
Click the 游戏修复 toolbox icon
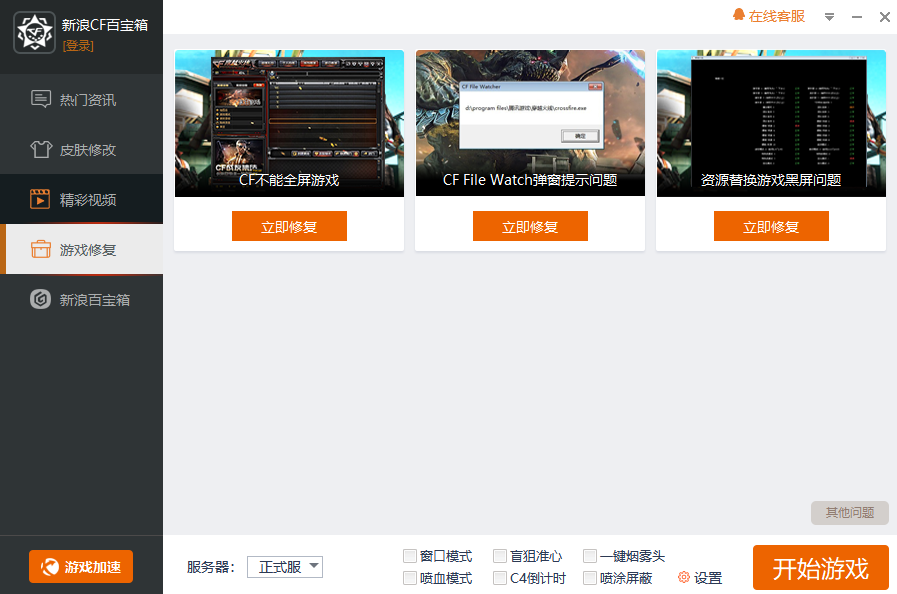pyautogui.click(x=41, y=249)
